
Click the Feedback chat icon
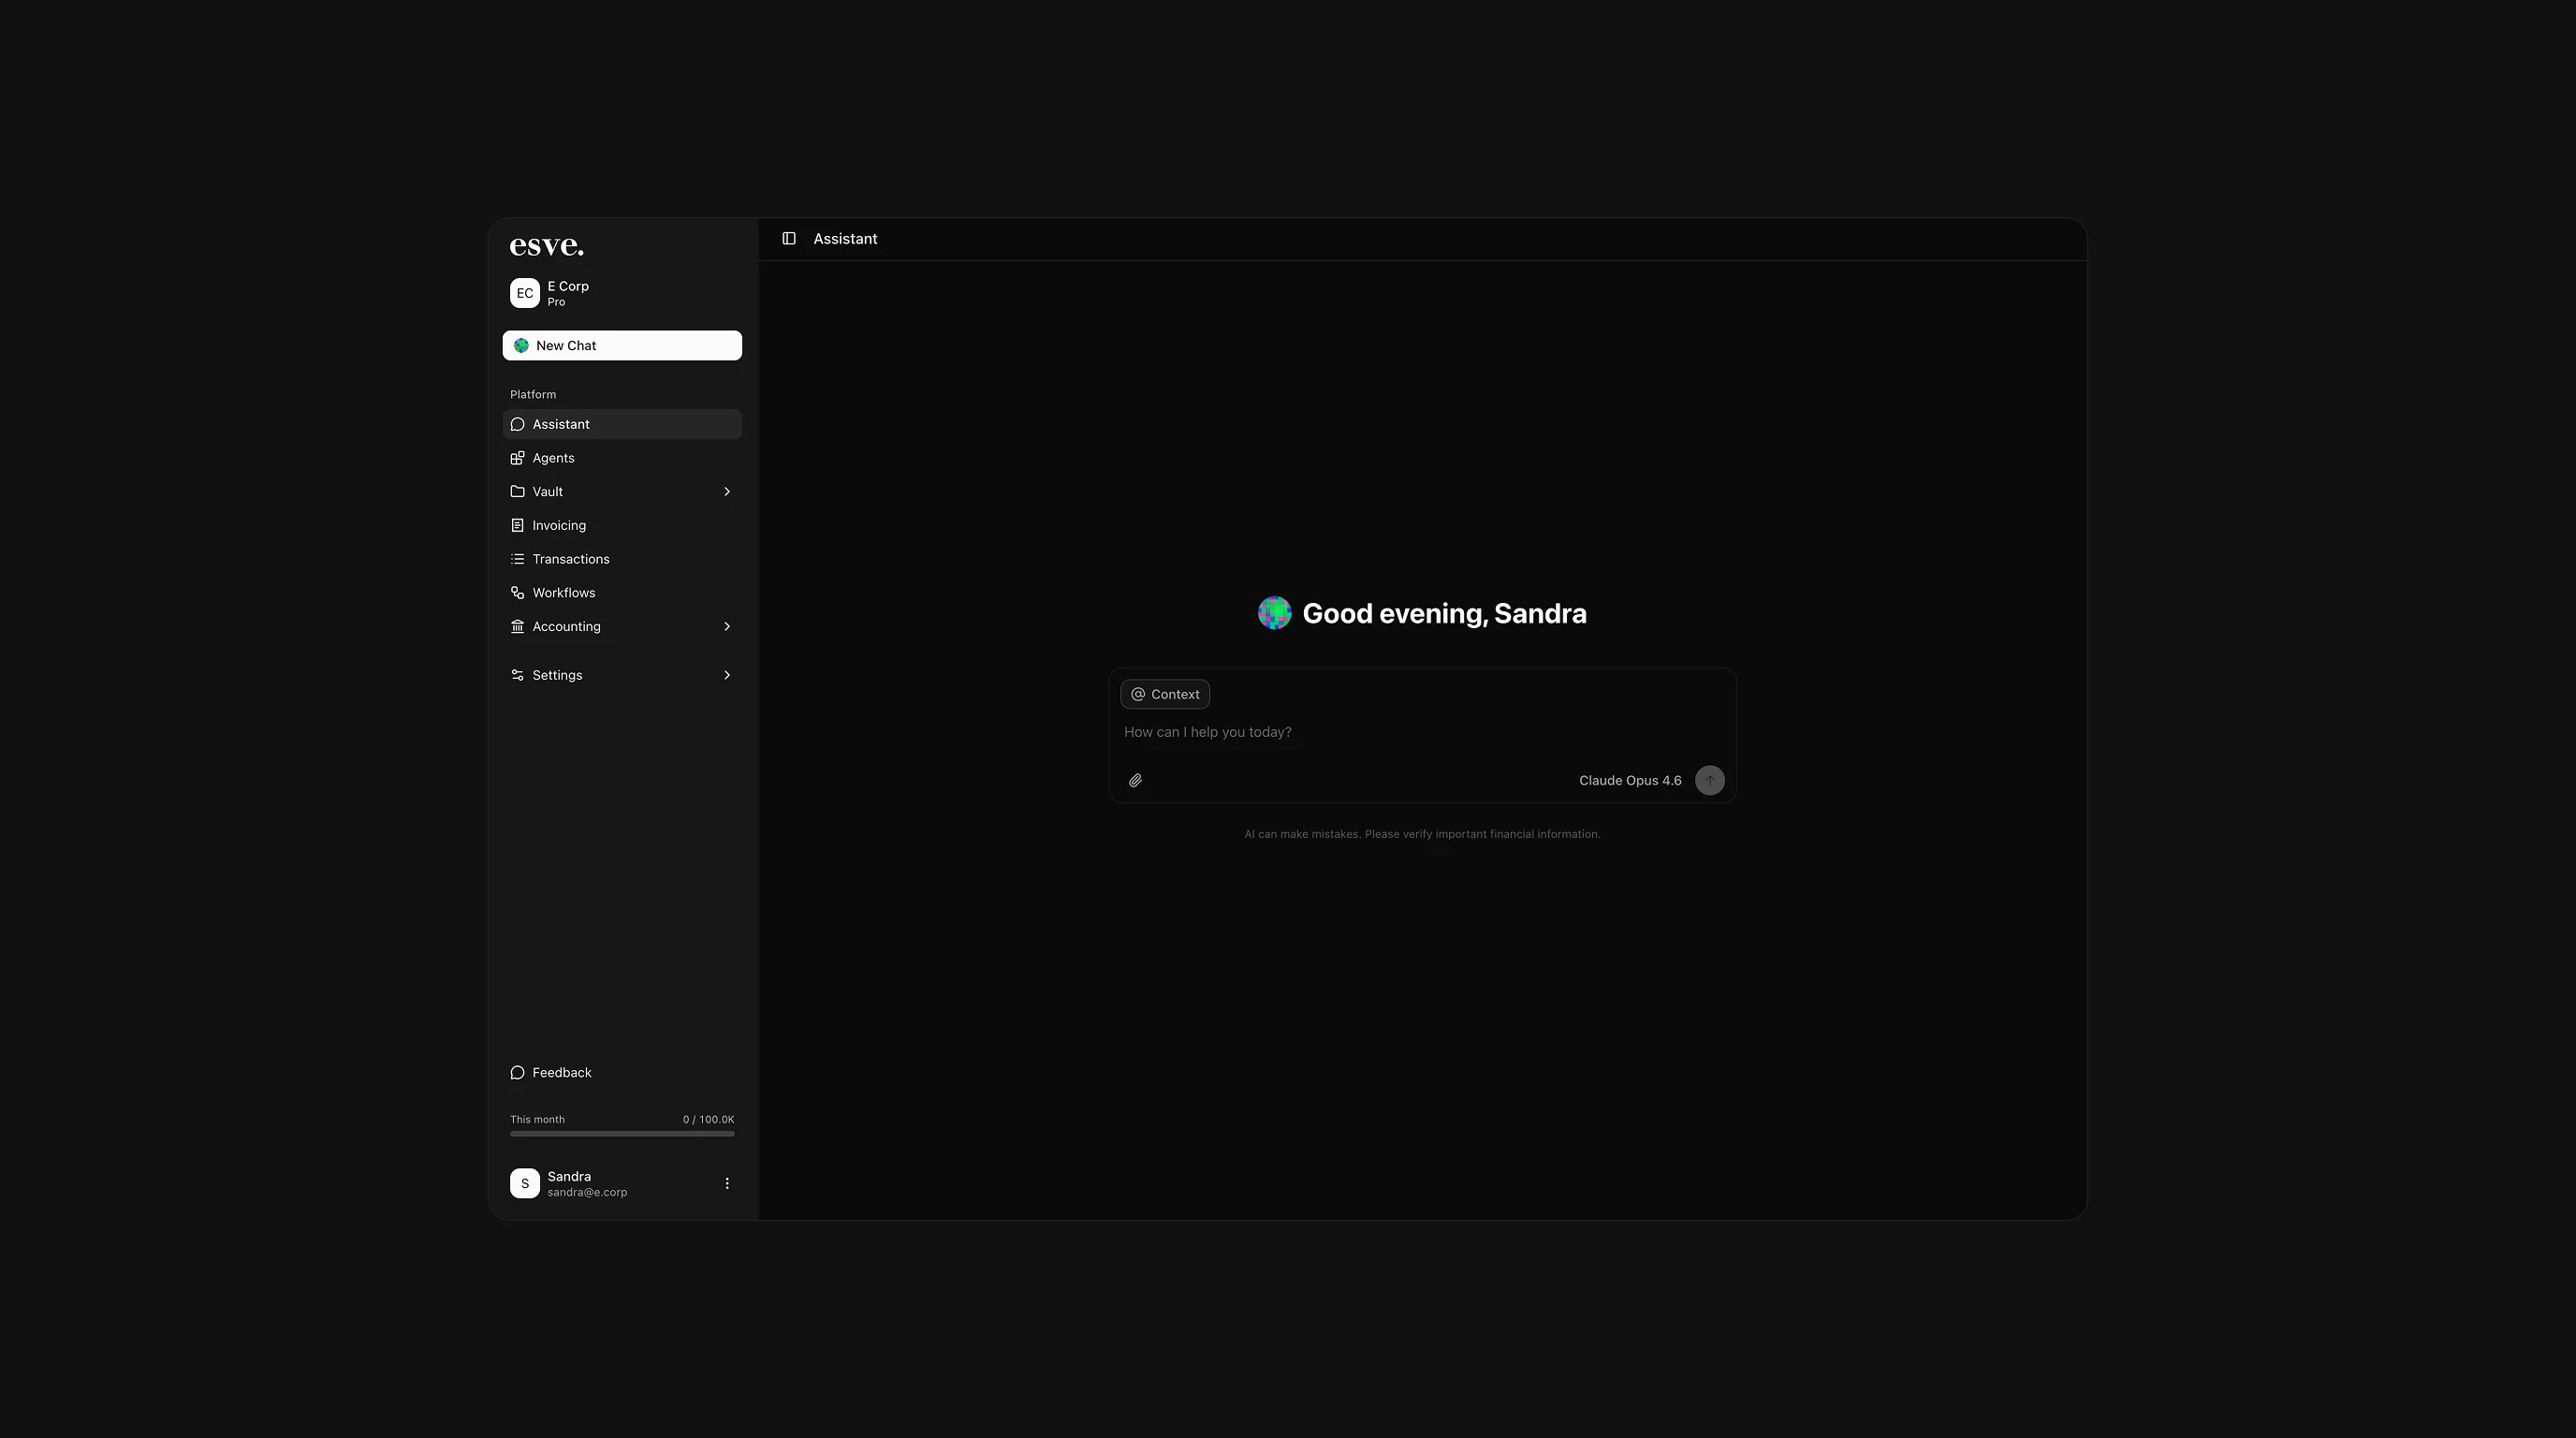517,1073
